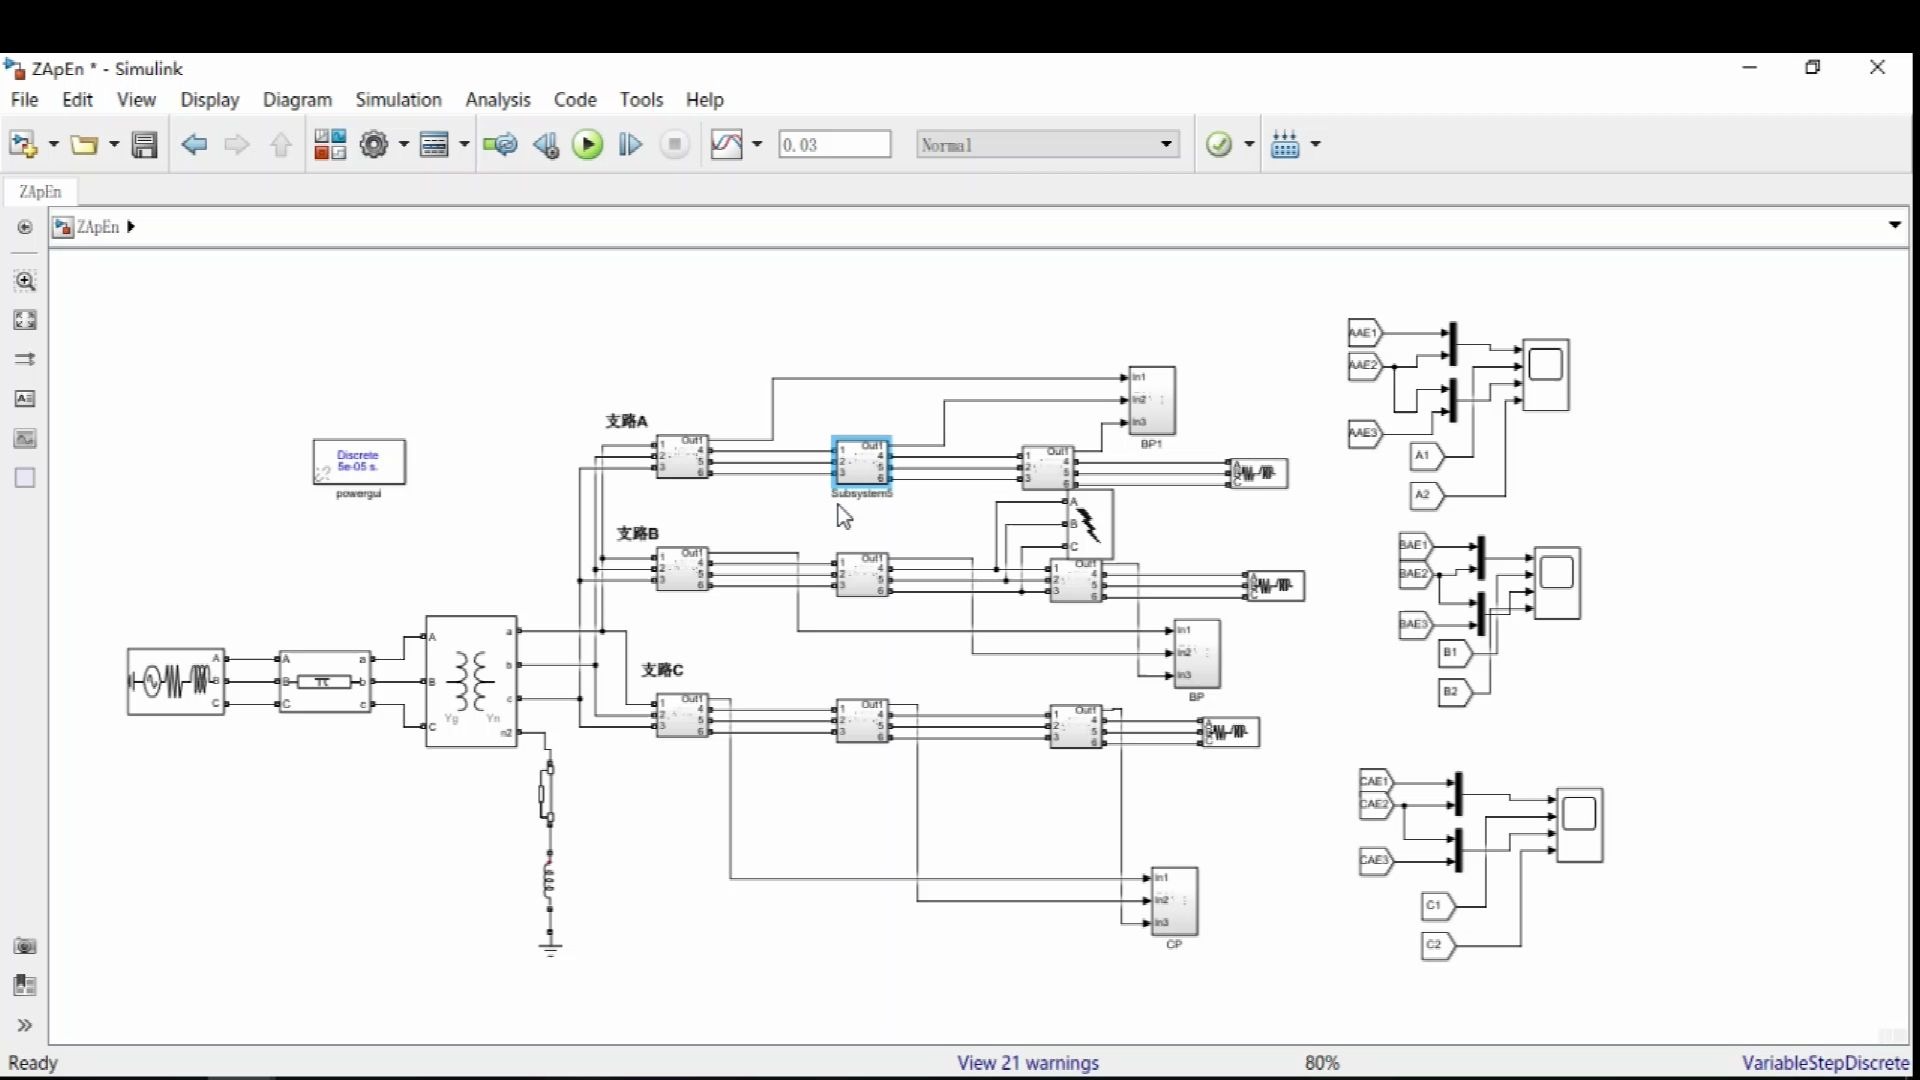The height and width of the screenshot is (1080, 1920).
Task: Expand the Model Advisor dropdown arrow
Action: [x=1249, y=145]
